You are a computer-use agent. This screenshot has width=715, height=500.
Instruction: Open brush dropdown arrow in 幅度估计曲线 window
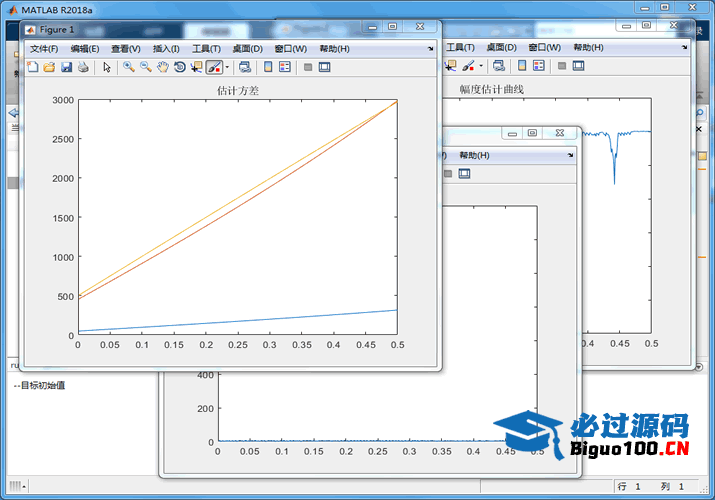coord(481,66)
